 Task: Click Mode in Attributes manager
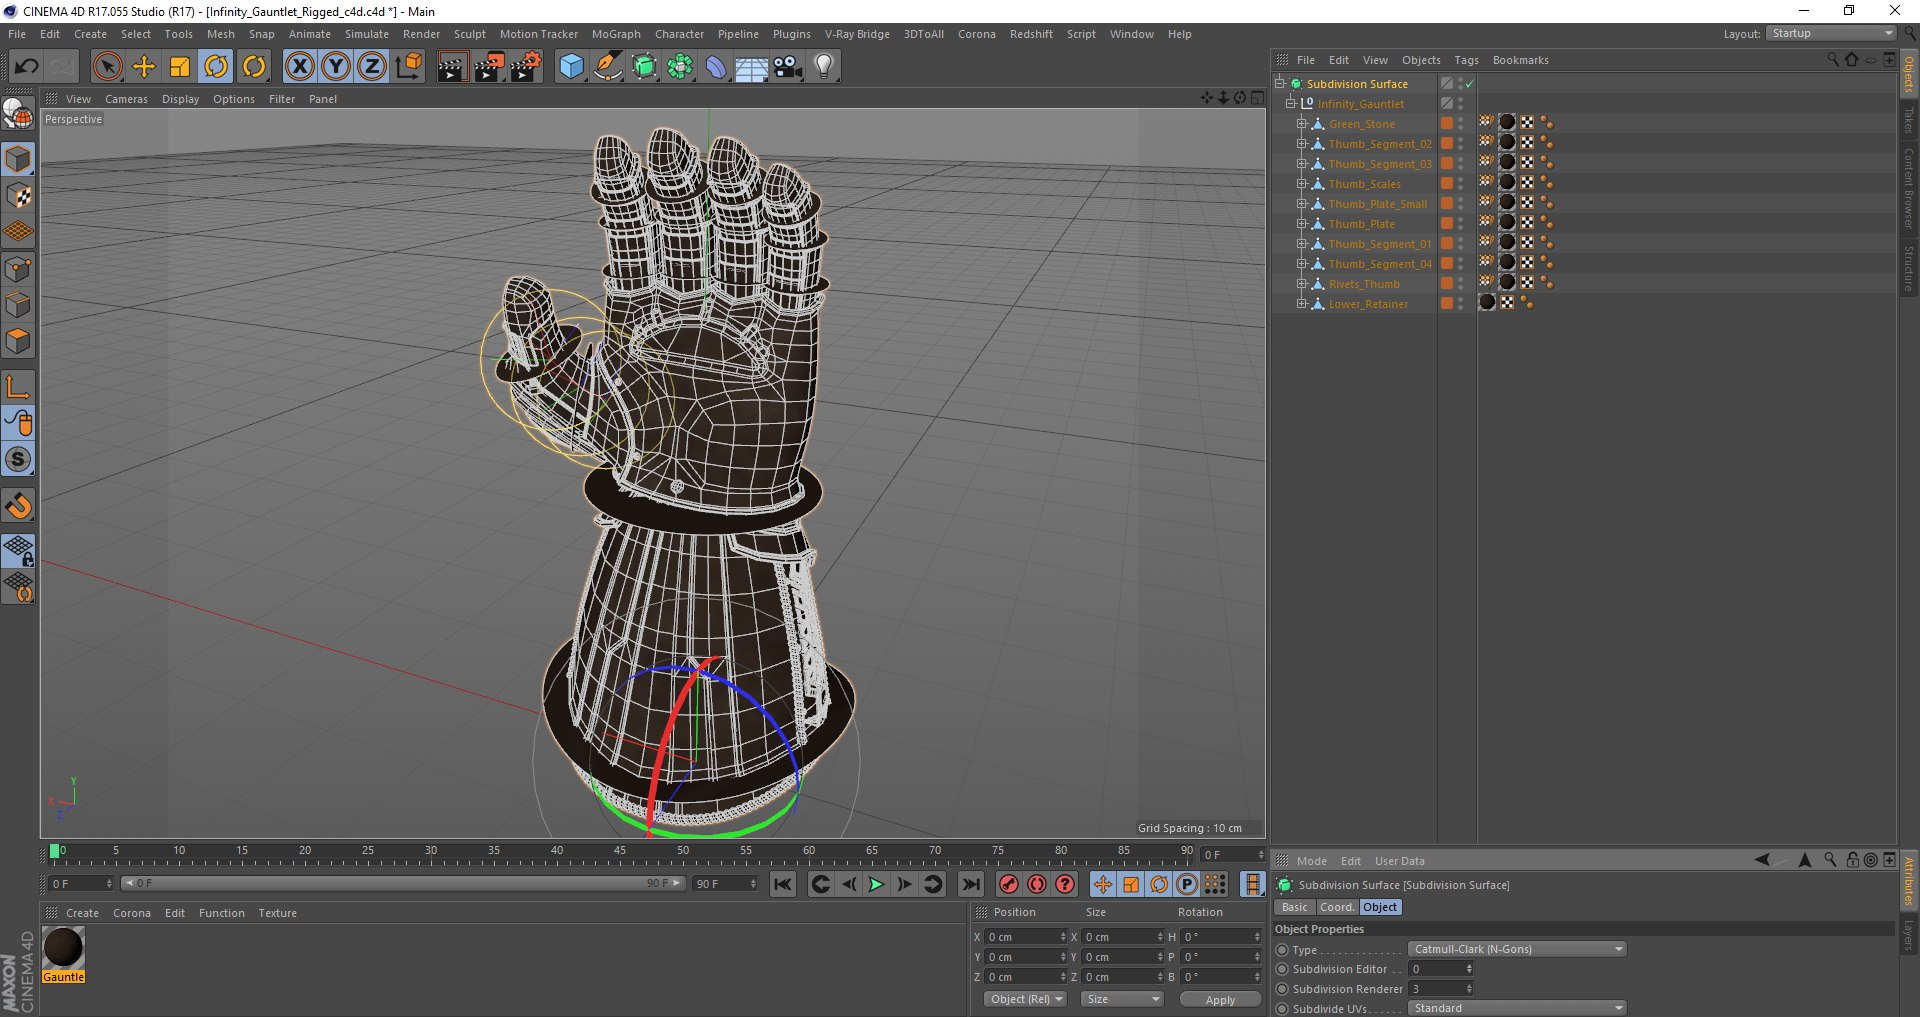point(1311,861)
